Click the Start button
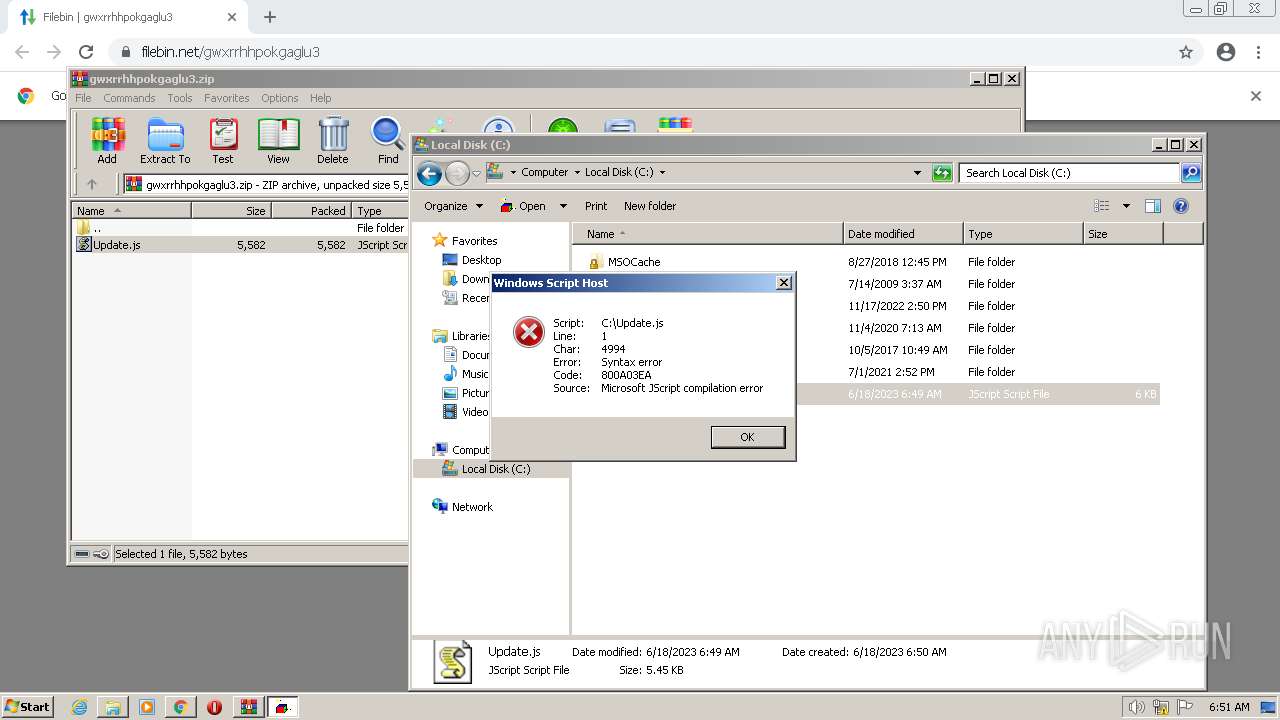 pos(28,707)
